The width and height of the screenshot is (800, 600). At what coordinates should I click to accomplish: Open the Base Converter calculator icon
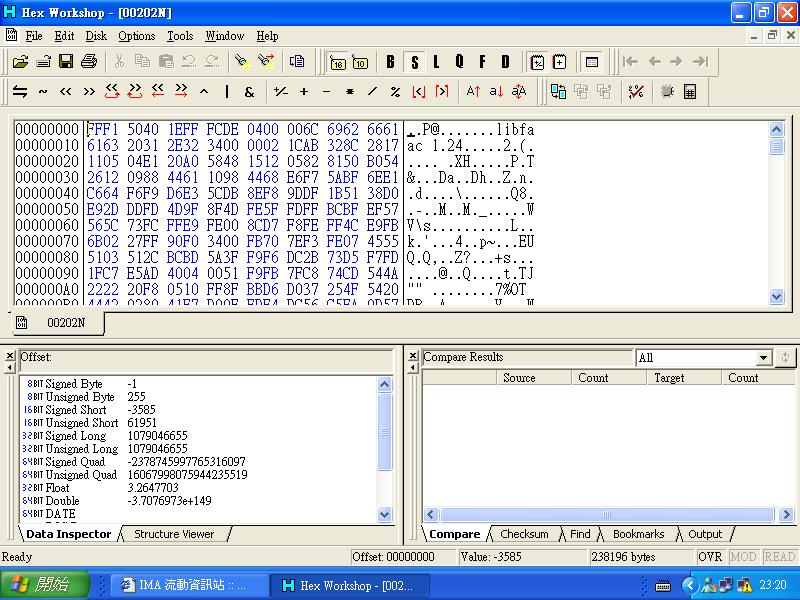tap(690, 92)
